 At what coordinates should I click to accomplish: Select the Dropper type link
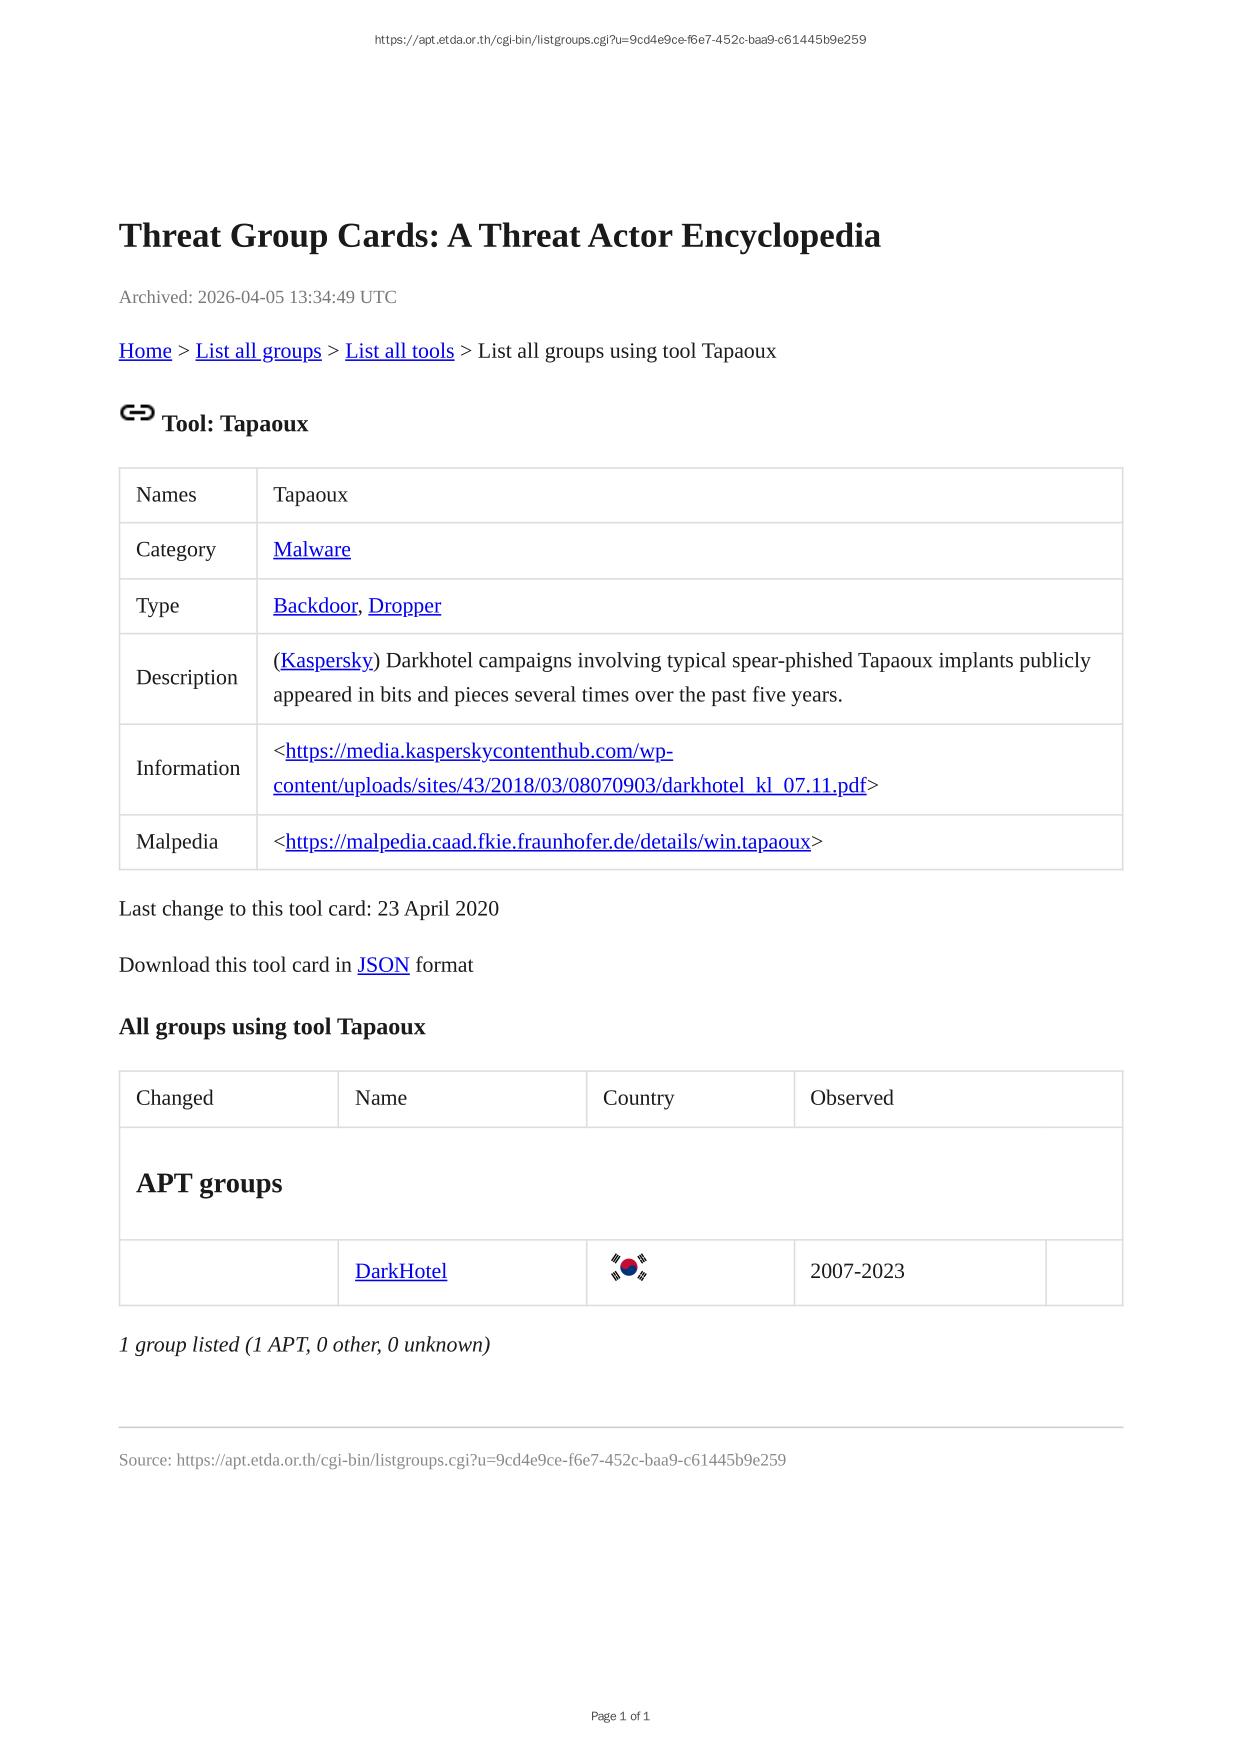[404, 605]
